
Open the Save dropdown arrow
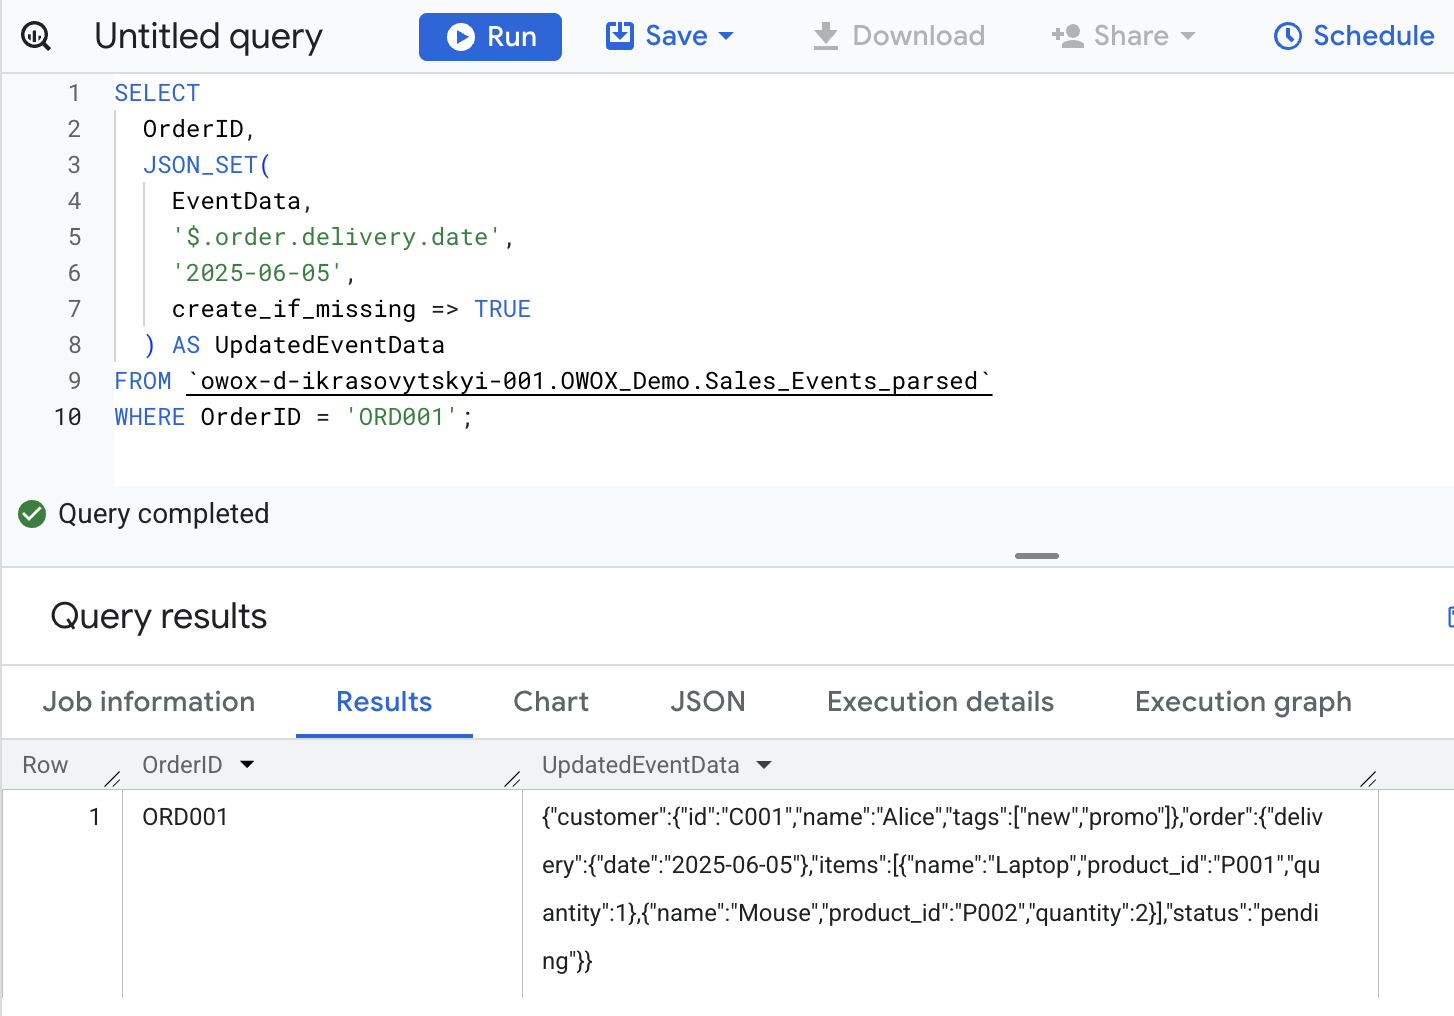pyautogui.click(x=726, y=37)
